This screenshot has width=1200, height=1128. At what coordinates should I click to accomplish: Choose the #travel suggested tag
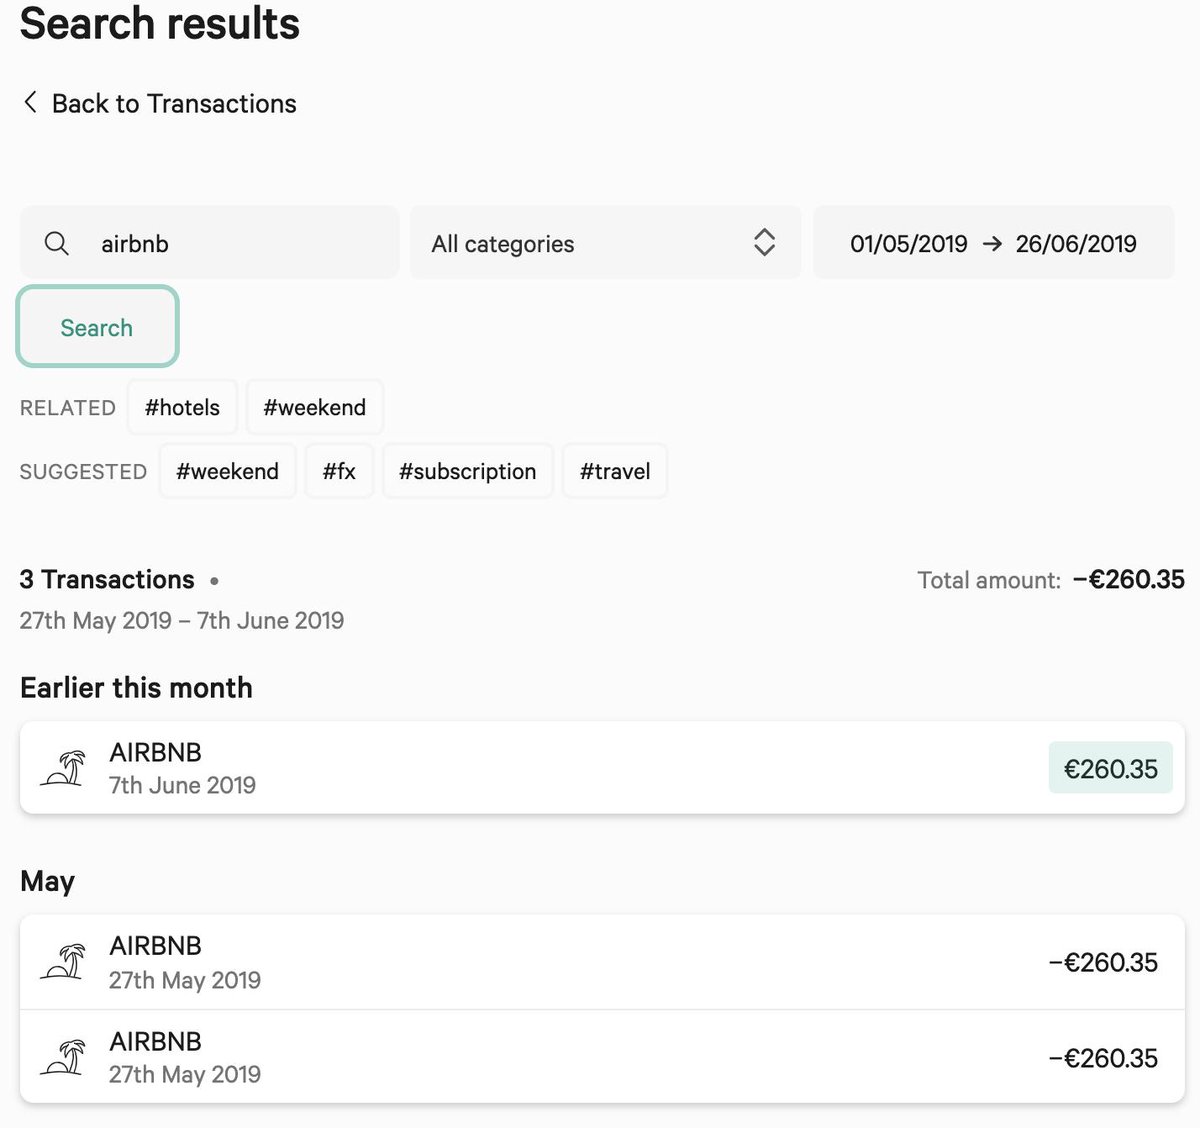tap(615, 471)
